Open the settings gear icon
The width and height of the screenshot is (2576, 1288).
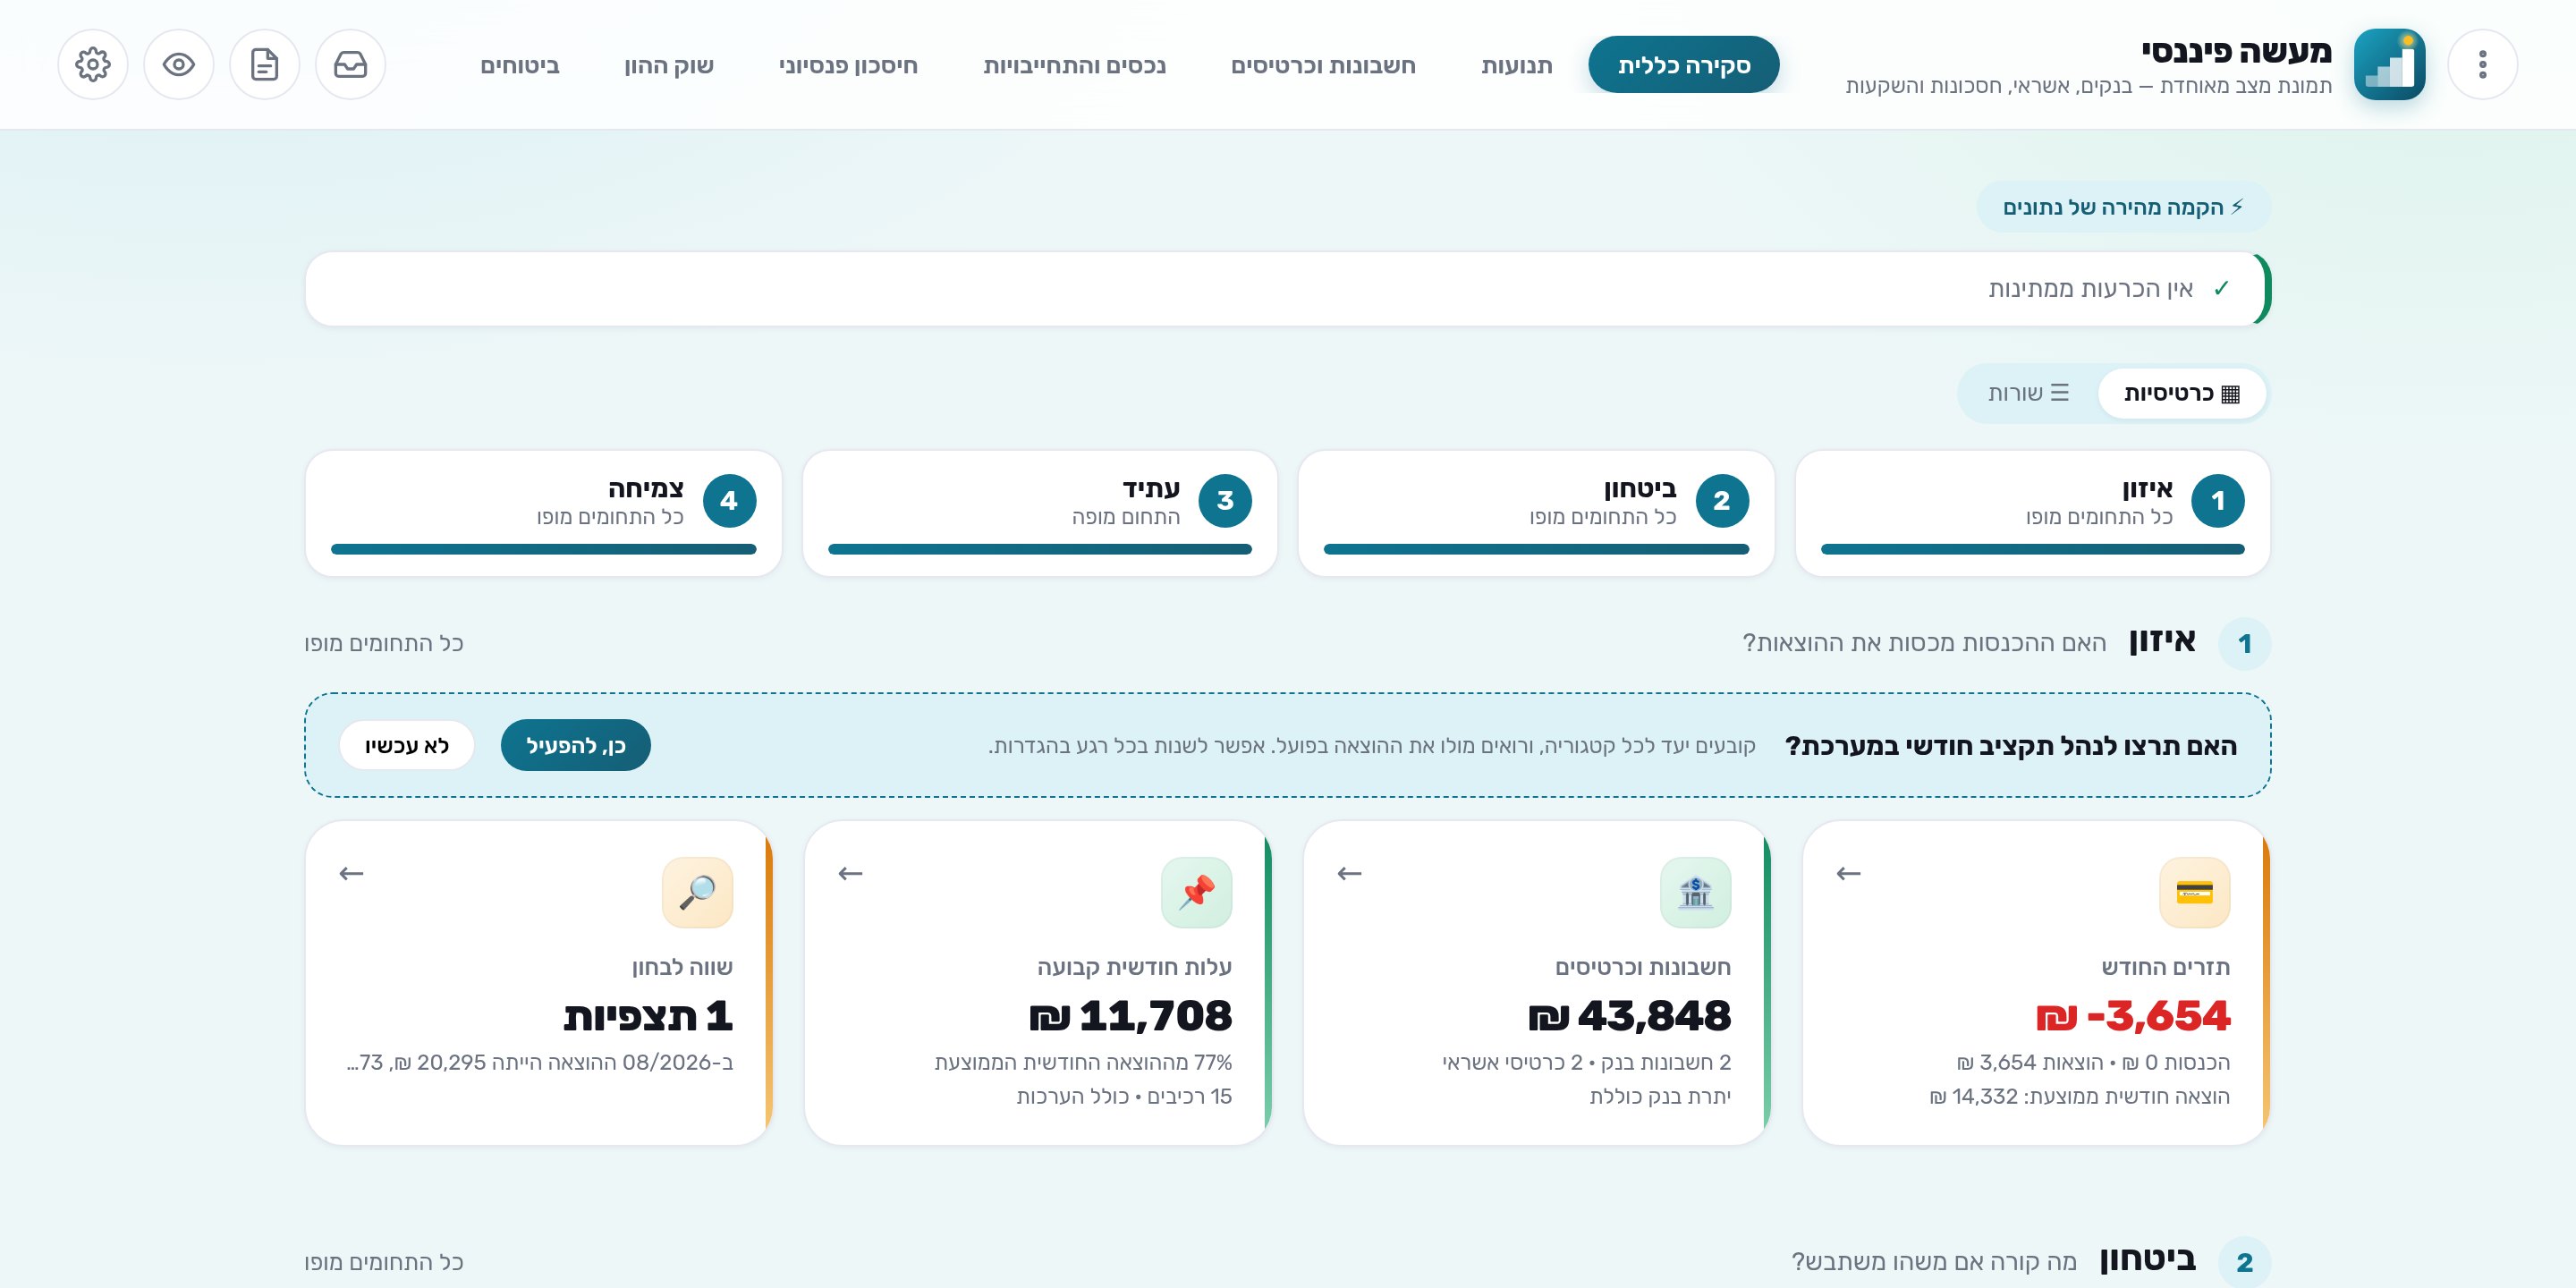coord(93,65)
